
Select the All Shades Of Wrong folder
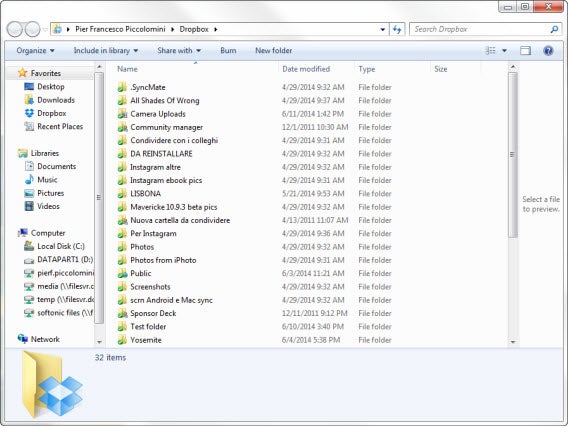coord(165,101)
